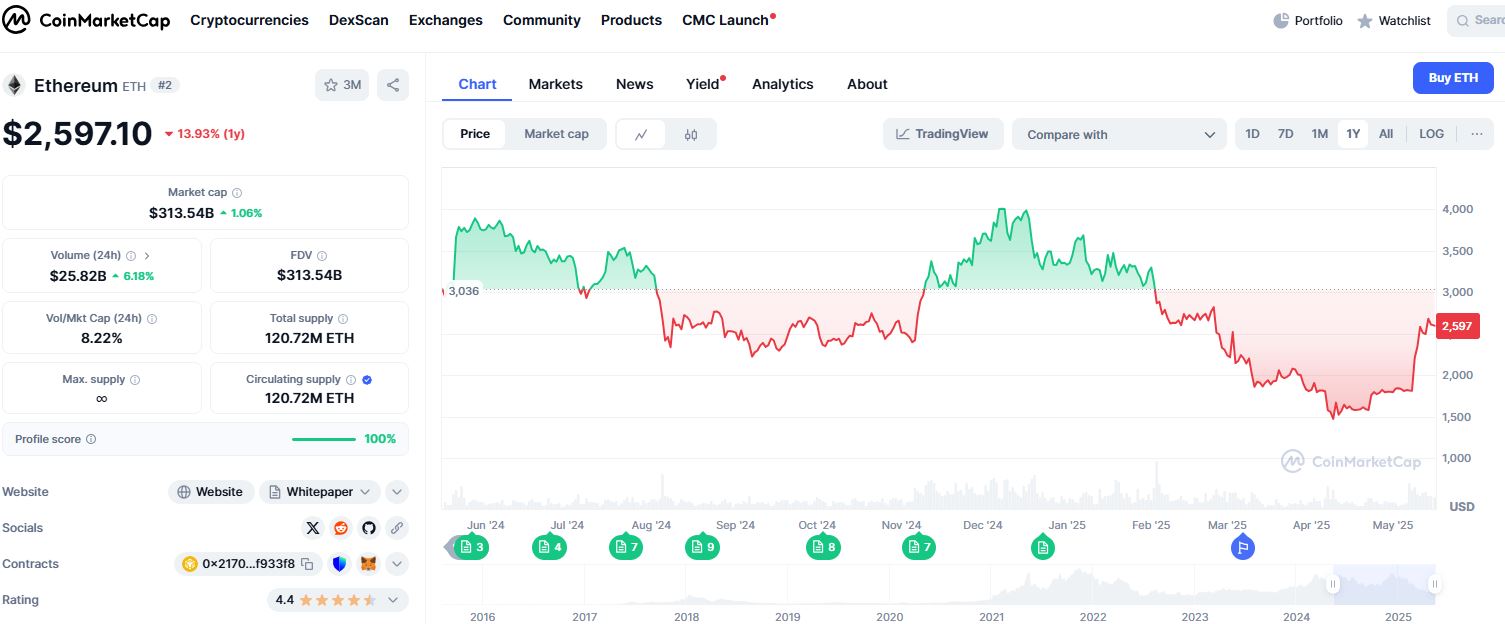Switch to the Yield tab
The width and height of the screenshot is (1505, 624).
(x=704, y=84)
